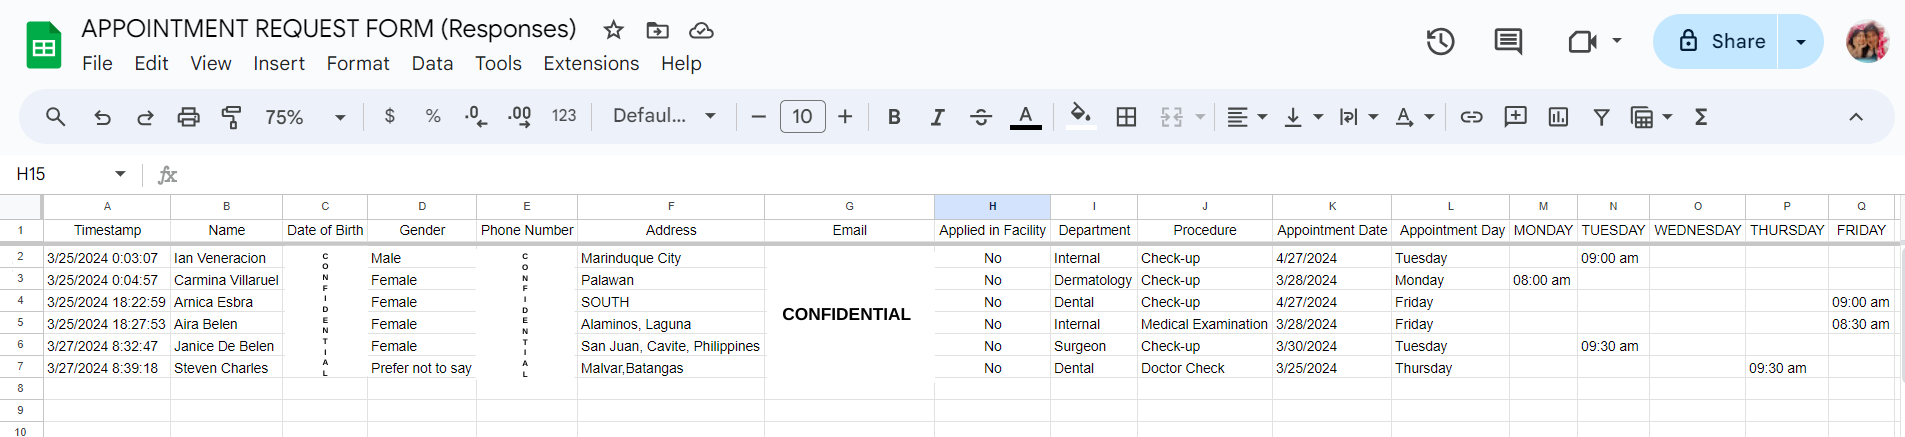The image size is (1905, 437).
Task: Toggle strikethrough formatting
Action: 981,117
